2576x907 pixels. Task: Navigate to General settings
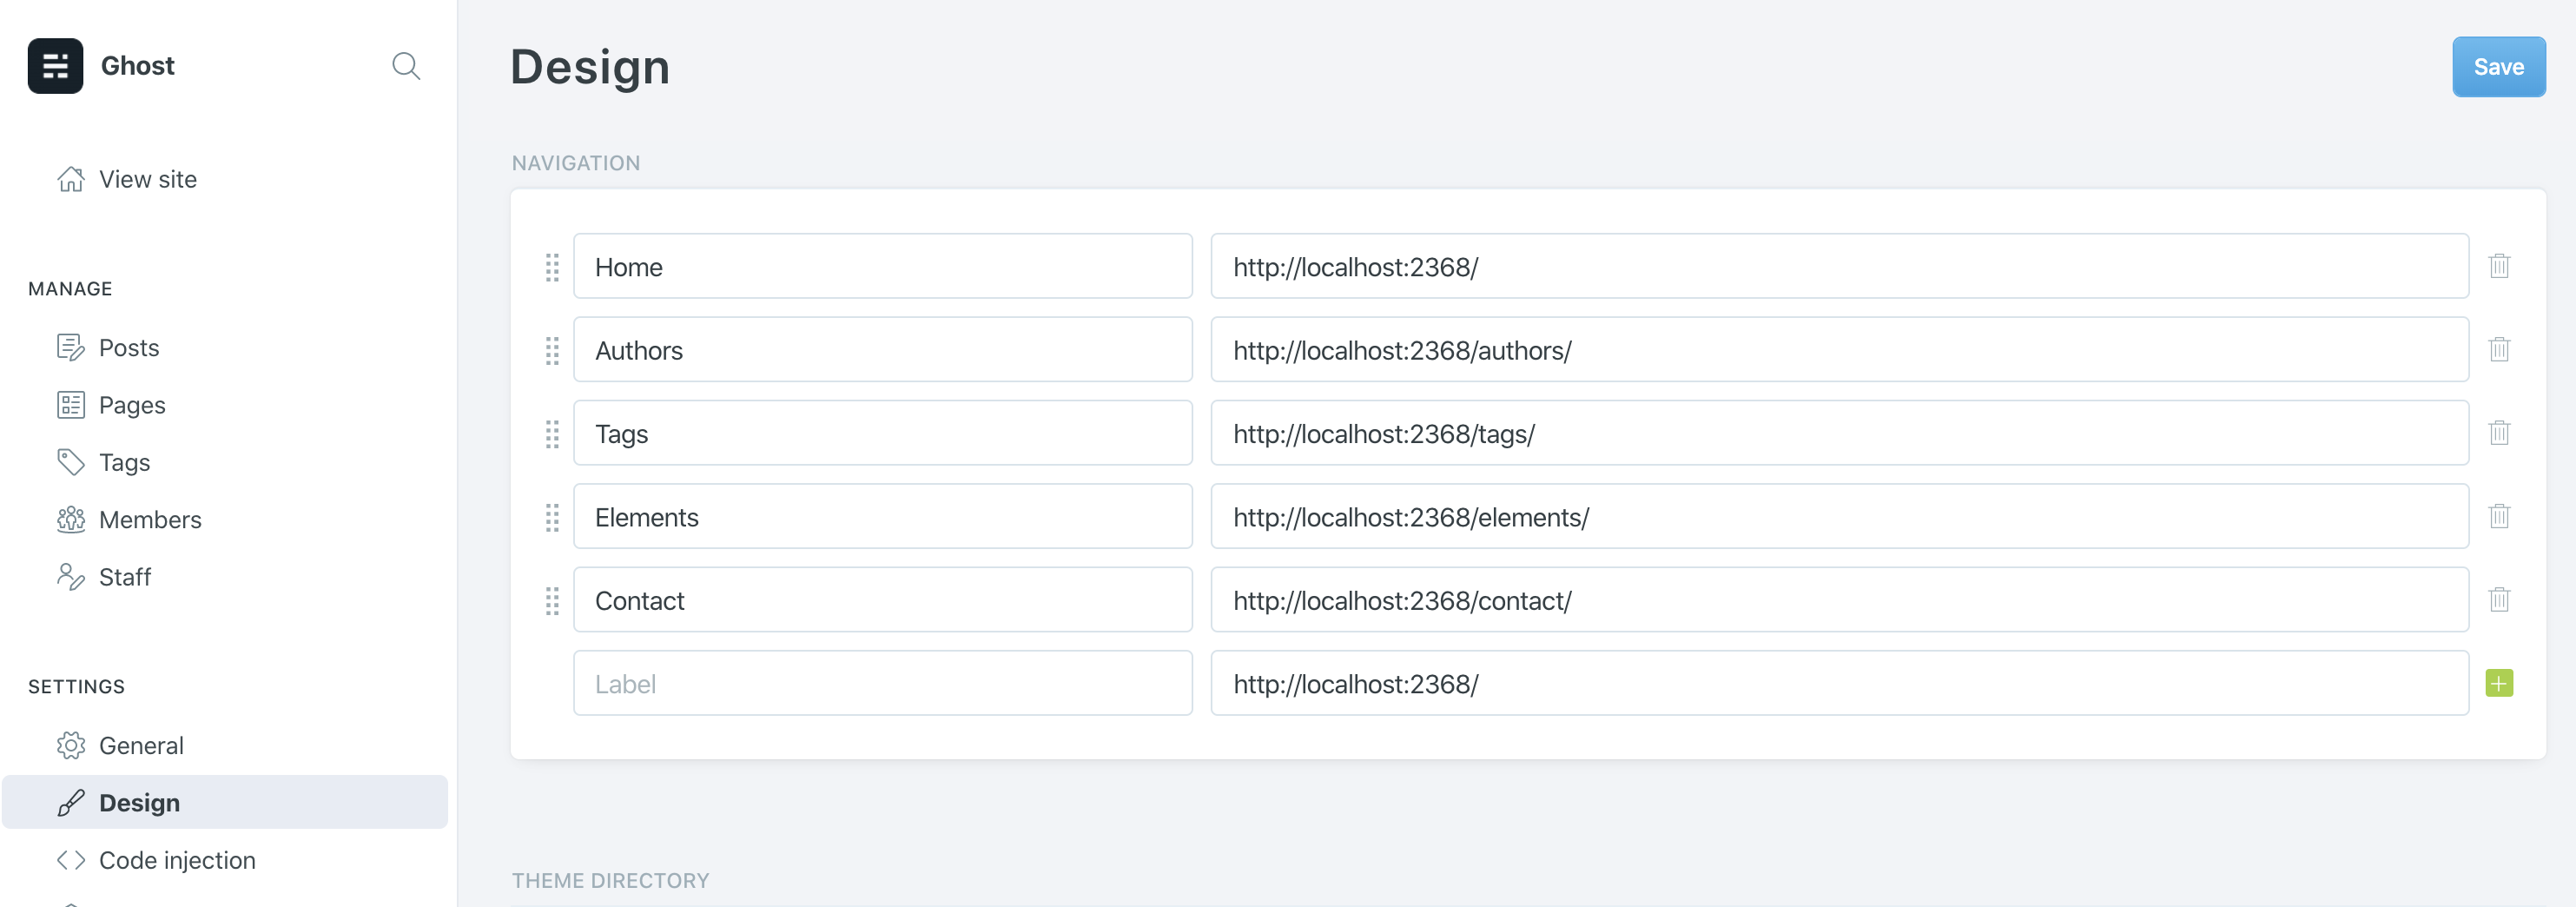[141, 746]
